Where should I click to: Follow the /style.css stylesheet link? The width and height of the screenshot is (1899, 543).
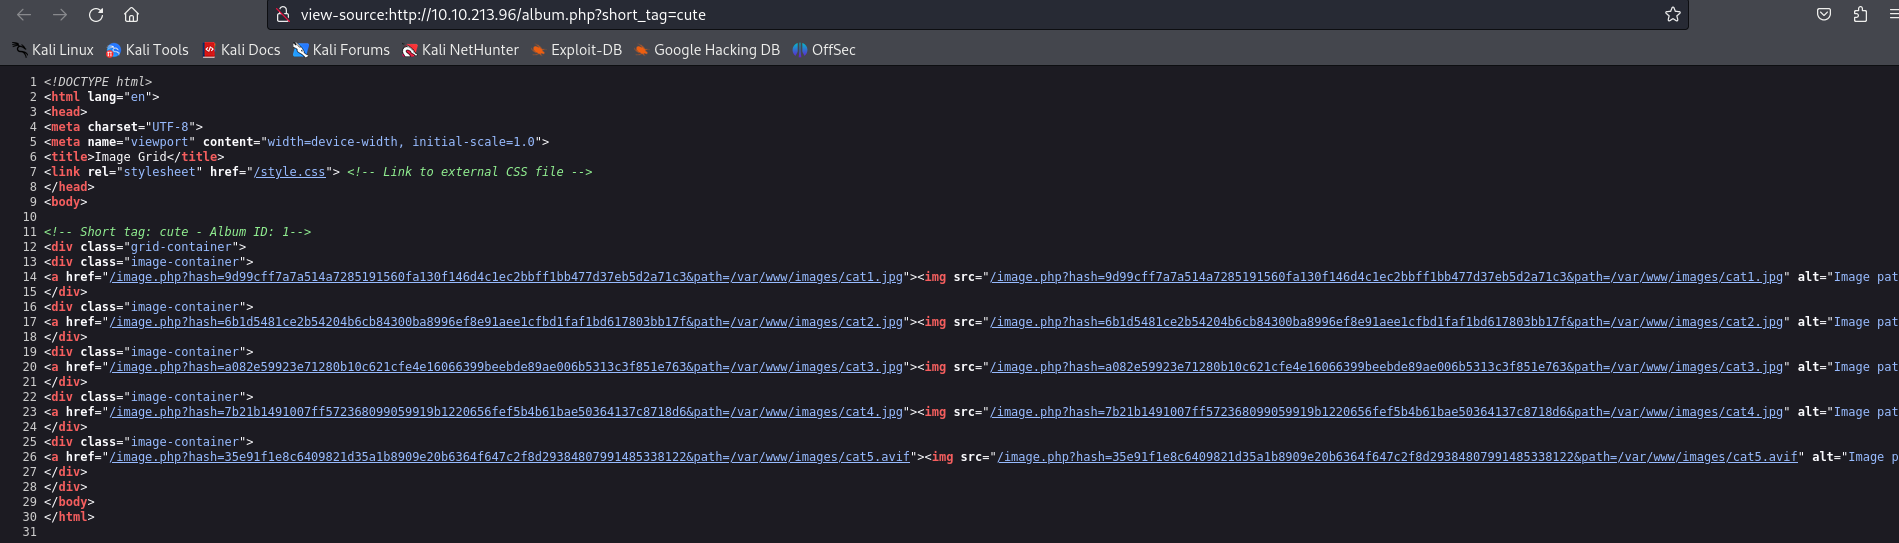pos(290,172)
